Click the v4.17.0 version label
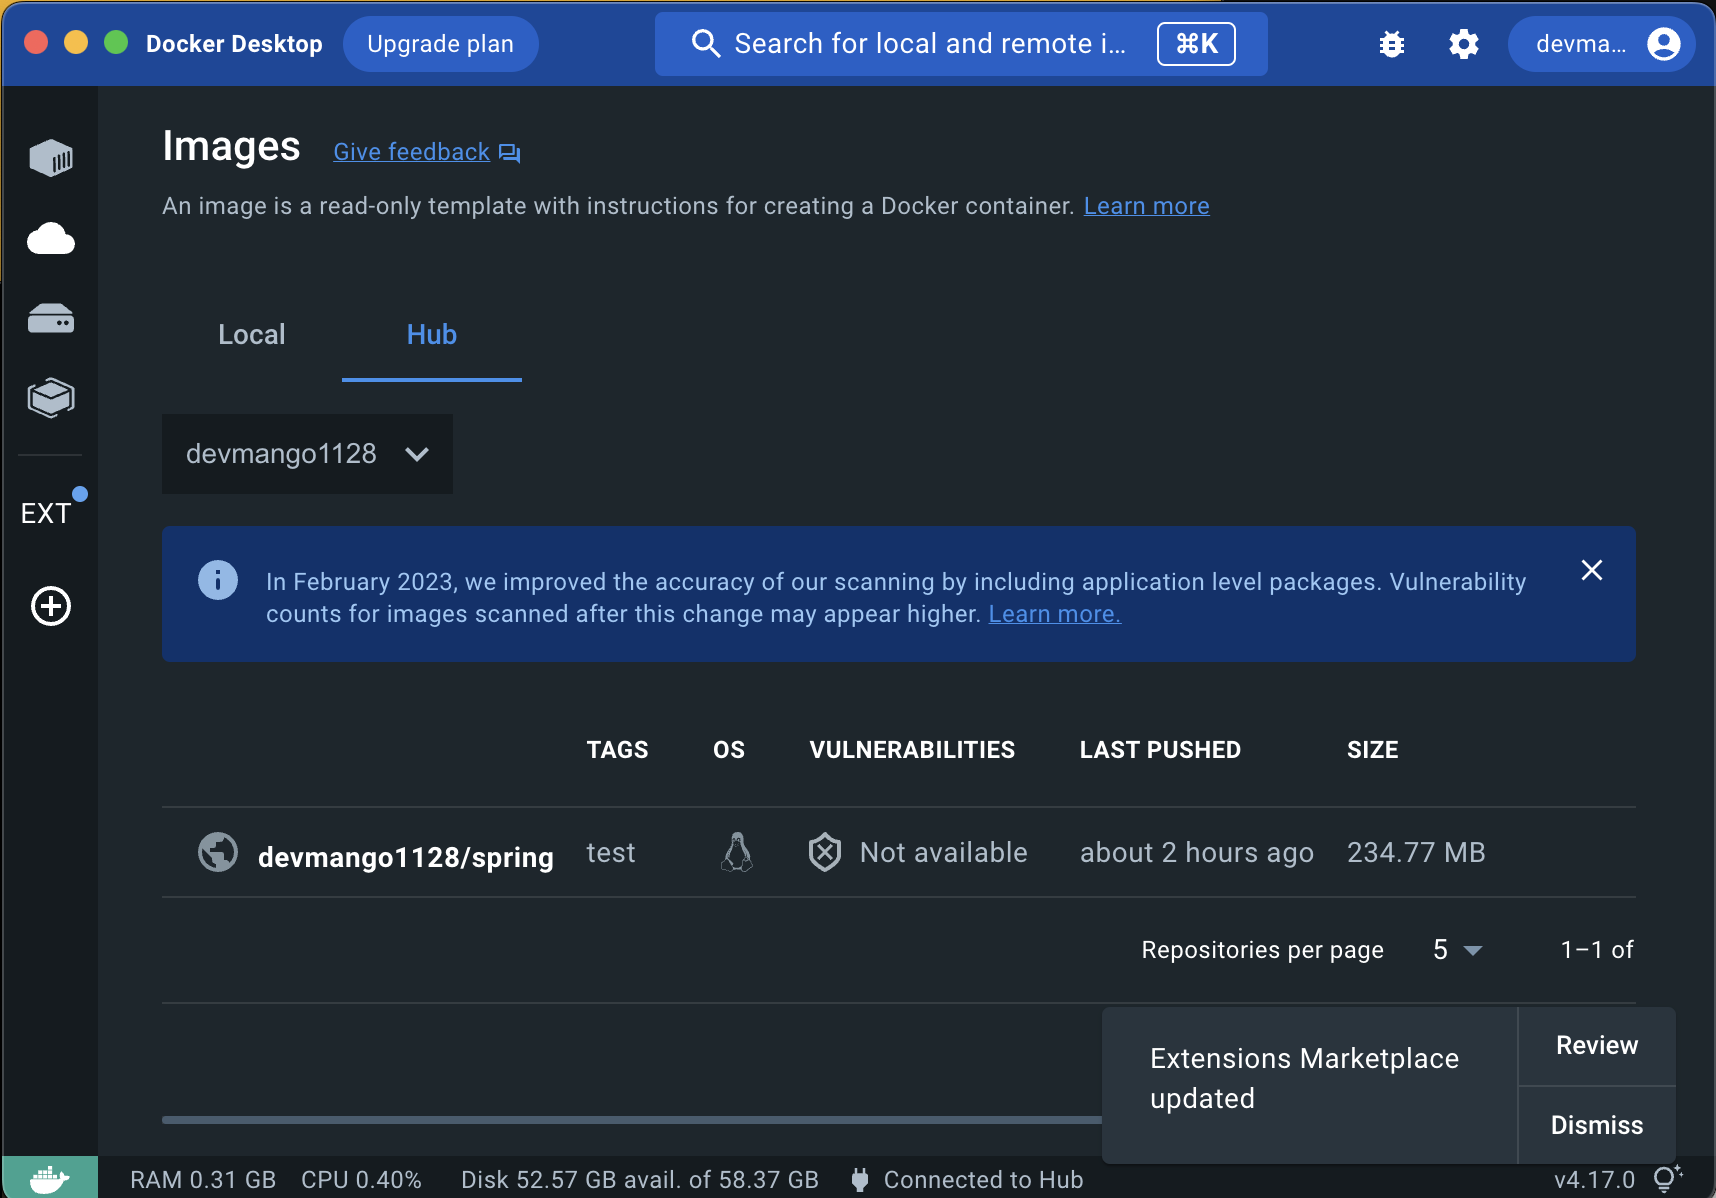 (1594, 1180)
